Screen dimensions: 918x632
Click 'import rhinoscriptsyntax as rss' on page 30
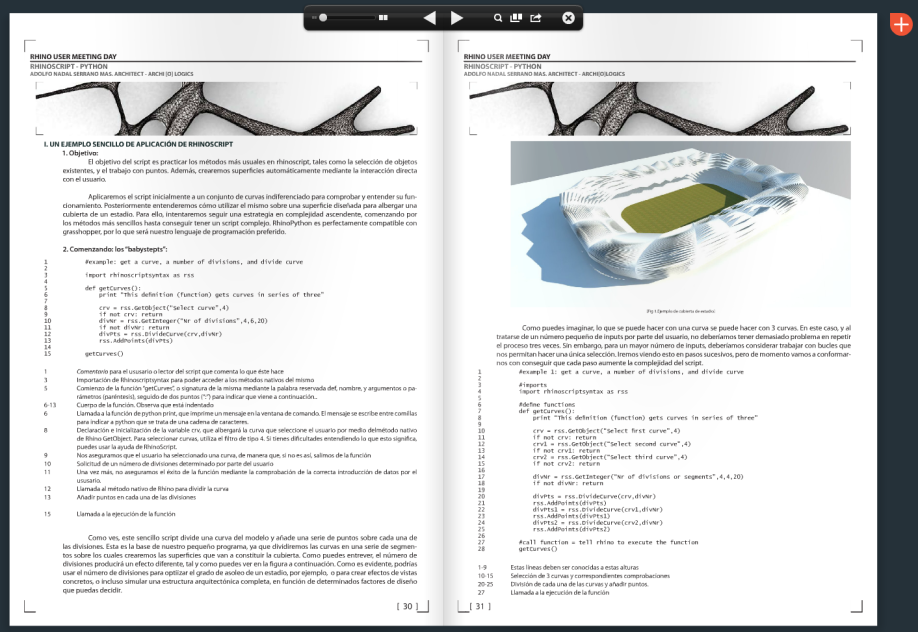tap(139, 275)
